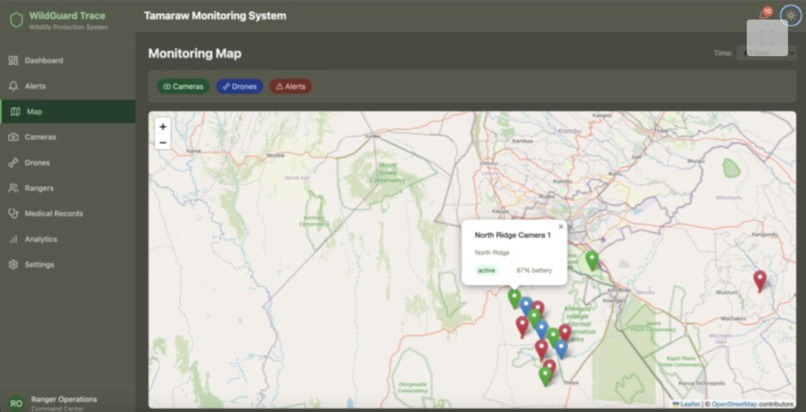Click the 'Monitoring Map' heading
The height and width of the screenshot is (412, 806).
194,53
